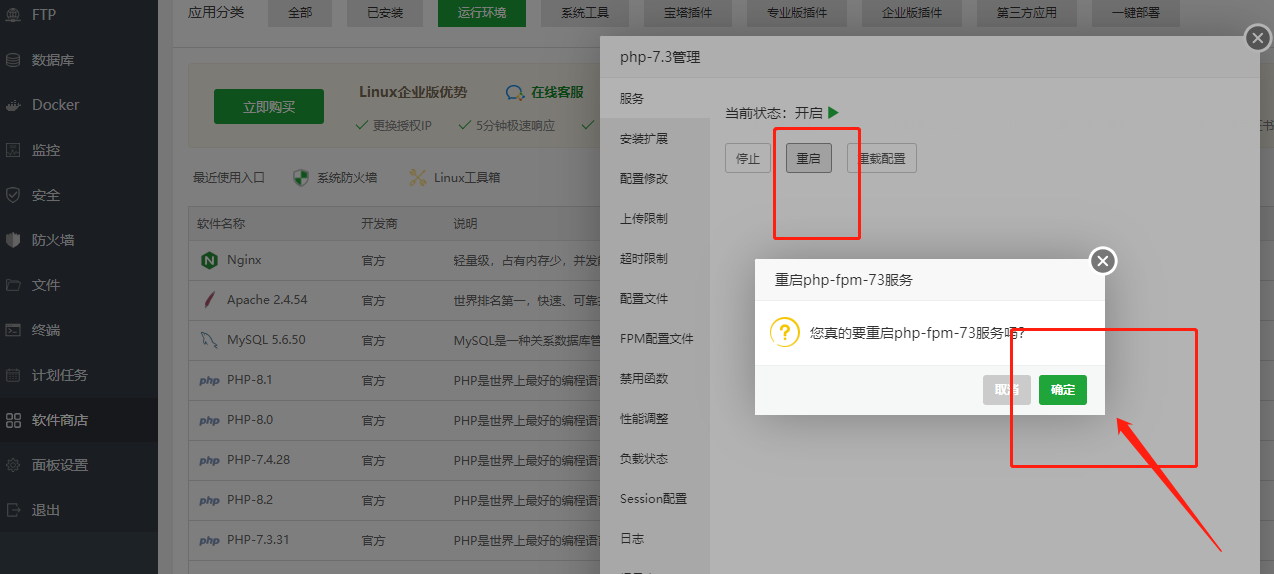The height and width of the screenshot is (574, 1274).
Task: Click the 防火墙 firewall sidebar icon
Action: pyautogui.click(x=13, y=240)
